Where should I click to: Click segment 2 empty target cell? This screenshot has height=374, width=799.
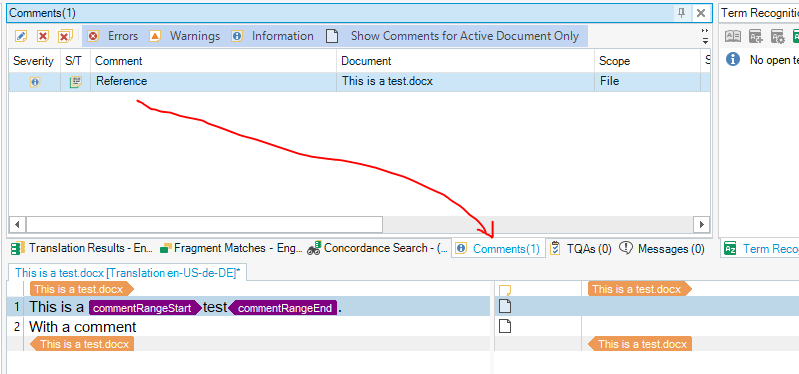pos(690,326)
